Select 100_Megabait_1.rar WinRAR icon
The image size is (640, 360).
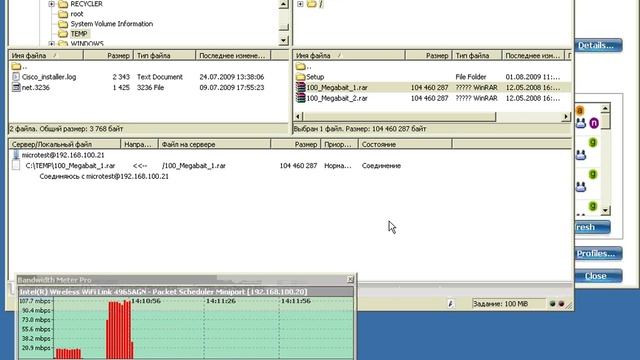(x=301, y=87)
